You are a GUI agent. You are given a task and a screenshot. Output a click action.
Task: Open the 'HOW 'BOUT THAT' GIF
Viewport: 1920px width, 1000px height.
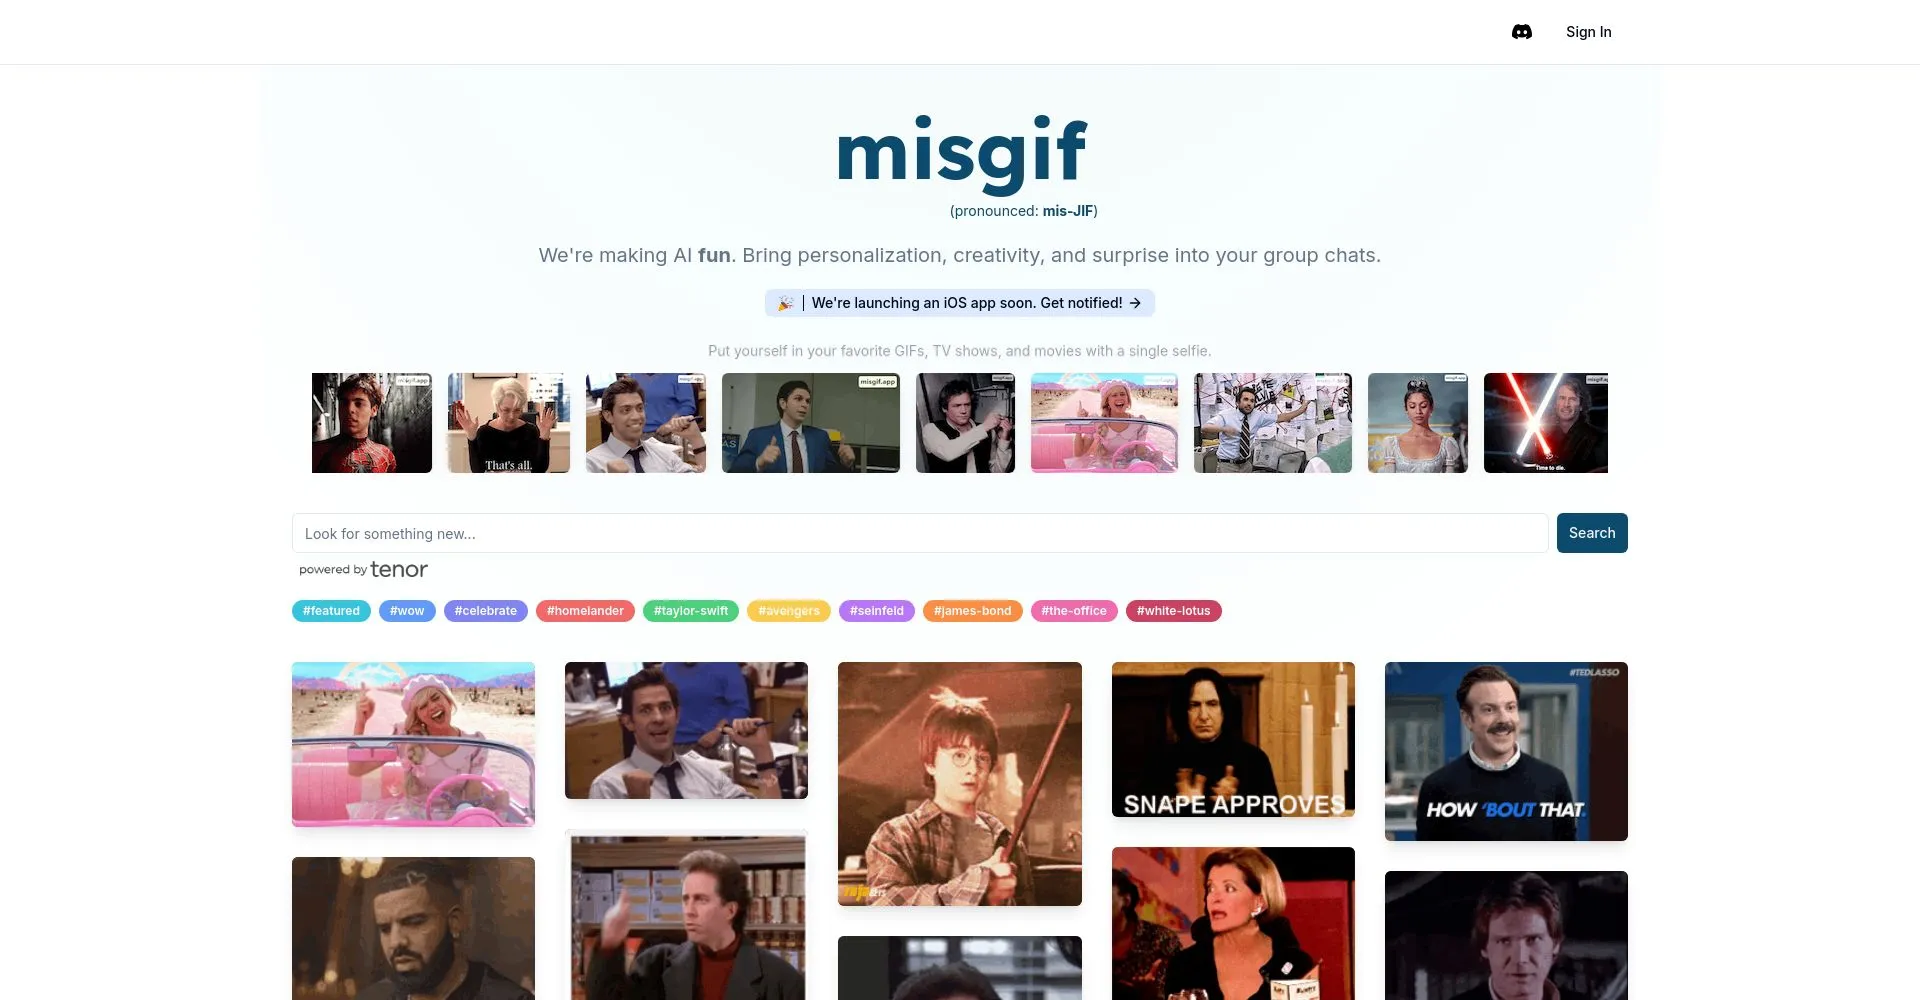pos(1506,751)
